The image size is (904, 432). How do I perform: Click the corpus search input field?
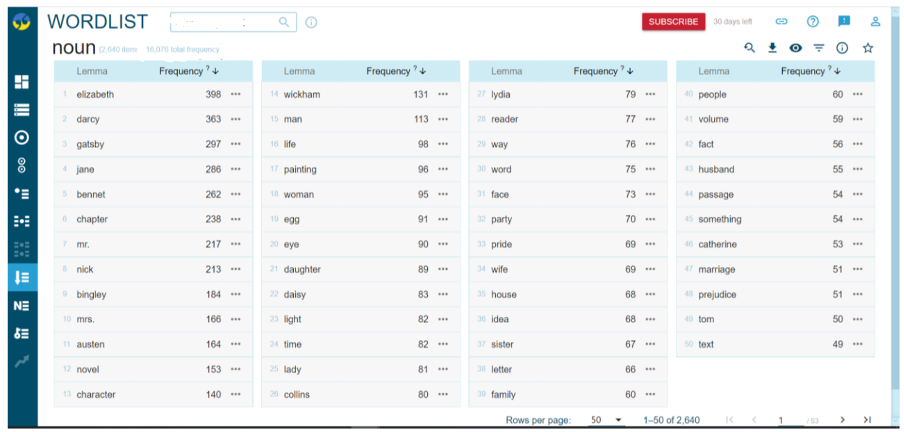(x=225, y=21)
